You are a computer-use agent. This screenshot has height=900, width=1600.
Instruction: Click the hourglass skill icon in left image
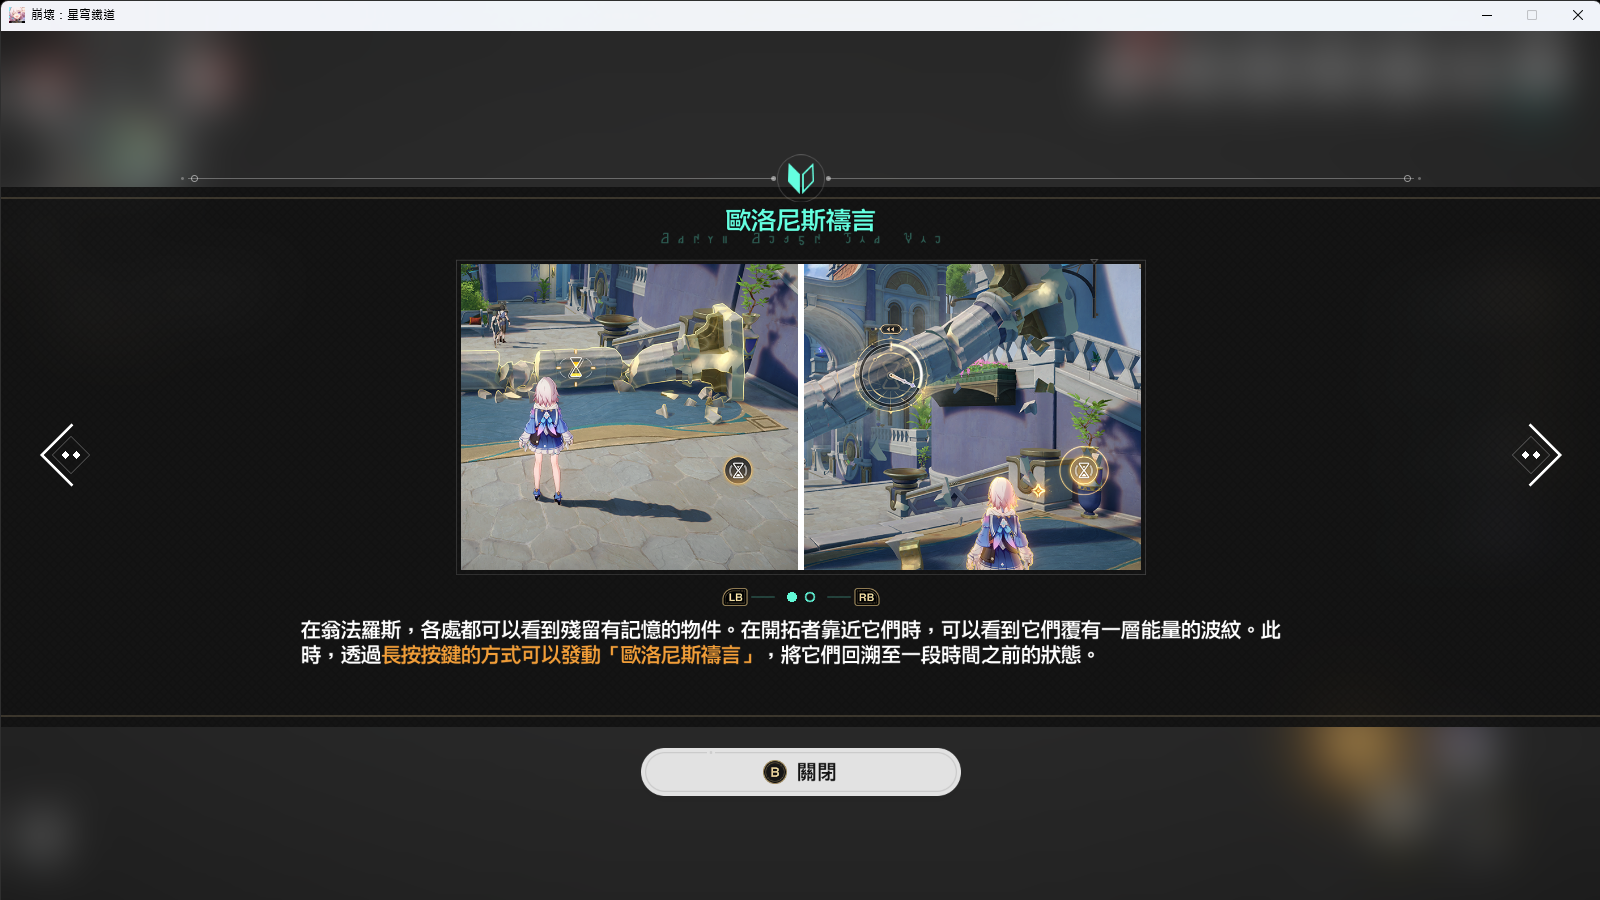[x=738, y=470]
